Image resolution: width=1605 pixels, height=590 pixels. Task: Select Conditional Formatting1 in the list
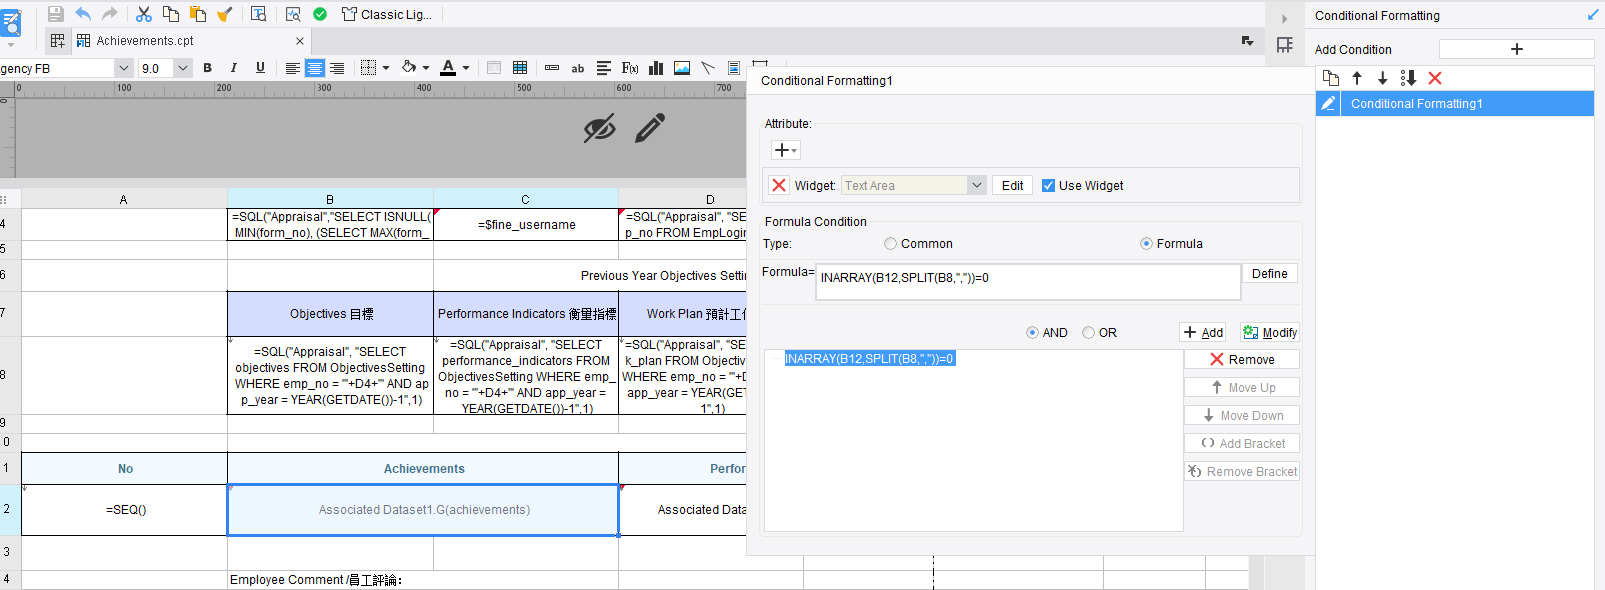coord(1455,103)
